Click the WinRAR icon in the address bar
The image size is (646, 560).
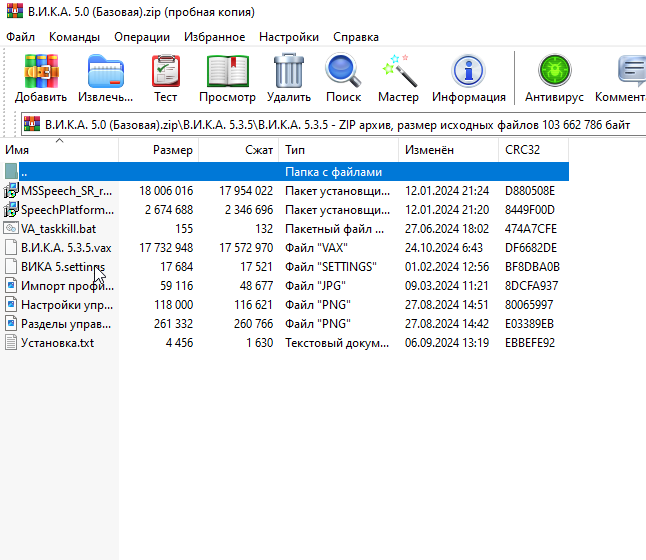(32, 124)
